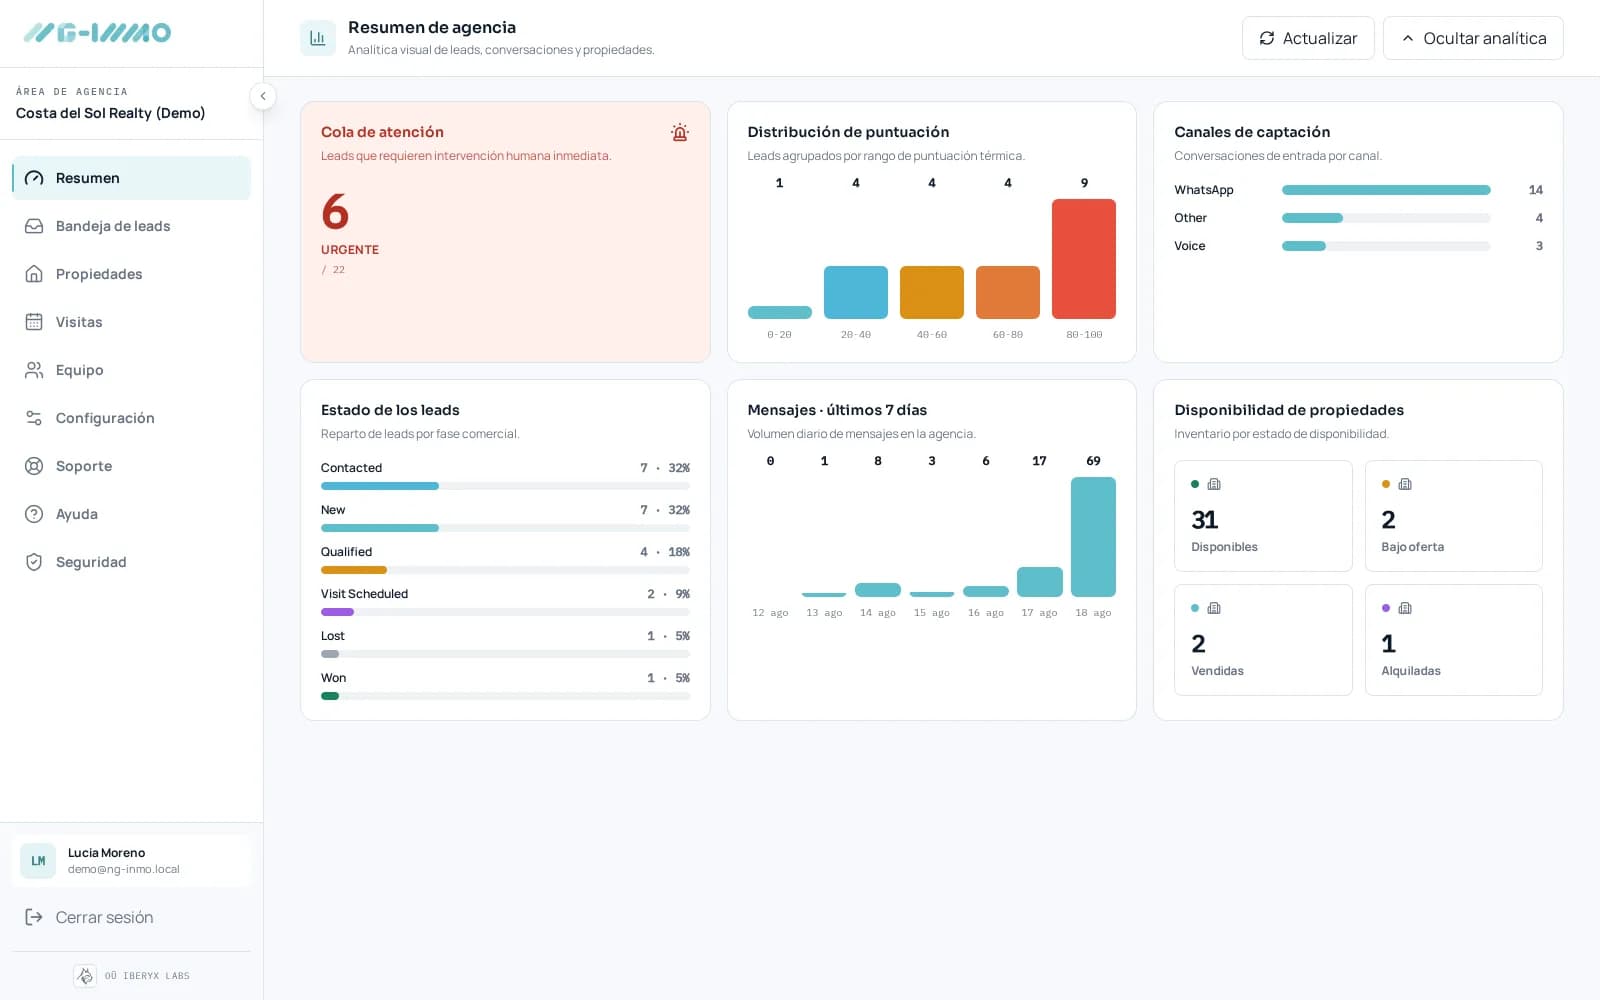The image size is (1600, 1000).
Task: Click the WhatsApp count 14
Action: [x=1536, y=190]
